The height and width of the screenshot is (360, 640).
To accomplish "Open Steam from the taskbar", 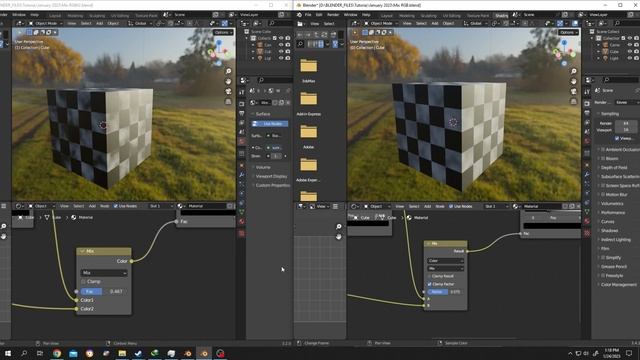I will tap(138, 353).
